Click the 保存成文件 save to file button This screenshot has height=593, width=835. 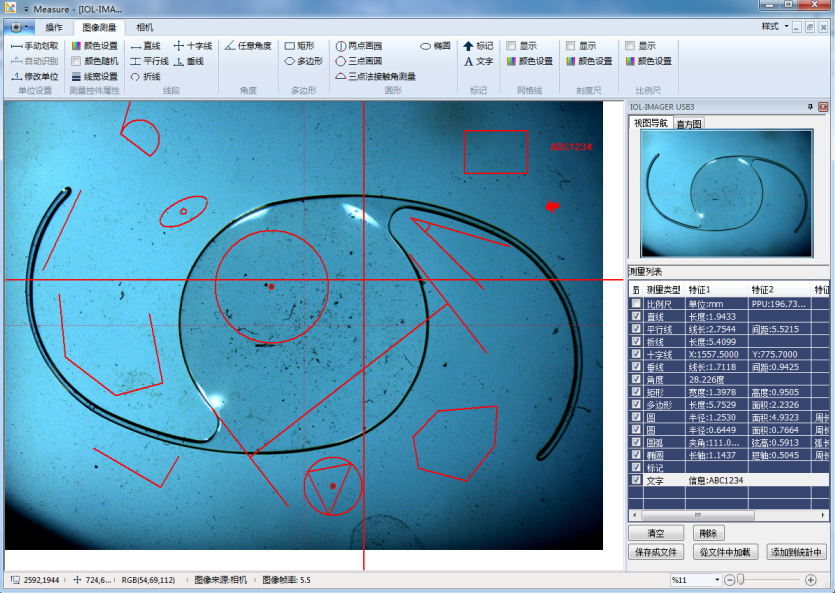pos(656,552)
